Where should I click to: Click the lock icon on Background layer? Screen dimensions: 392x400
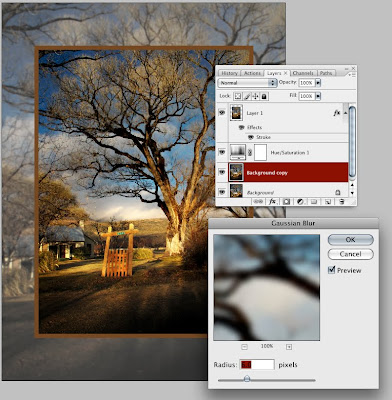[337, 193]
